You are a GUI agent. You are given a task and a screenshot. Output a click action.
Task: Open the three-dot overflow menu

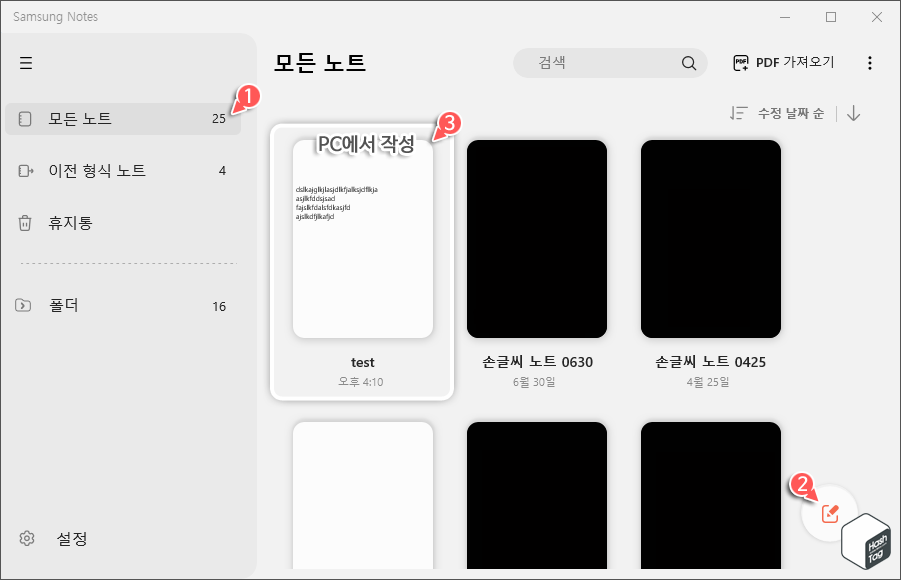coord(869,62)
